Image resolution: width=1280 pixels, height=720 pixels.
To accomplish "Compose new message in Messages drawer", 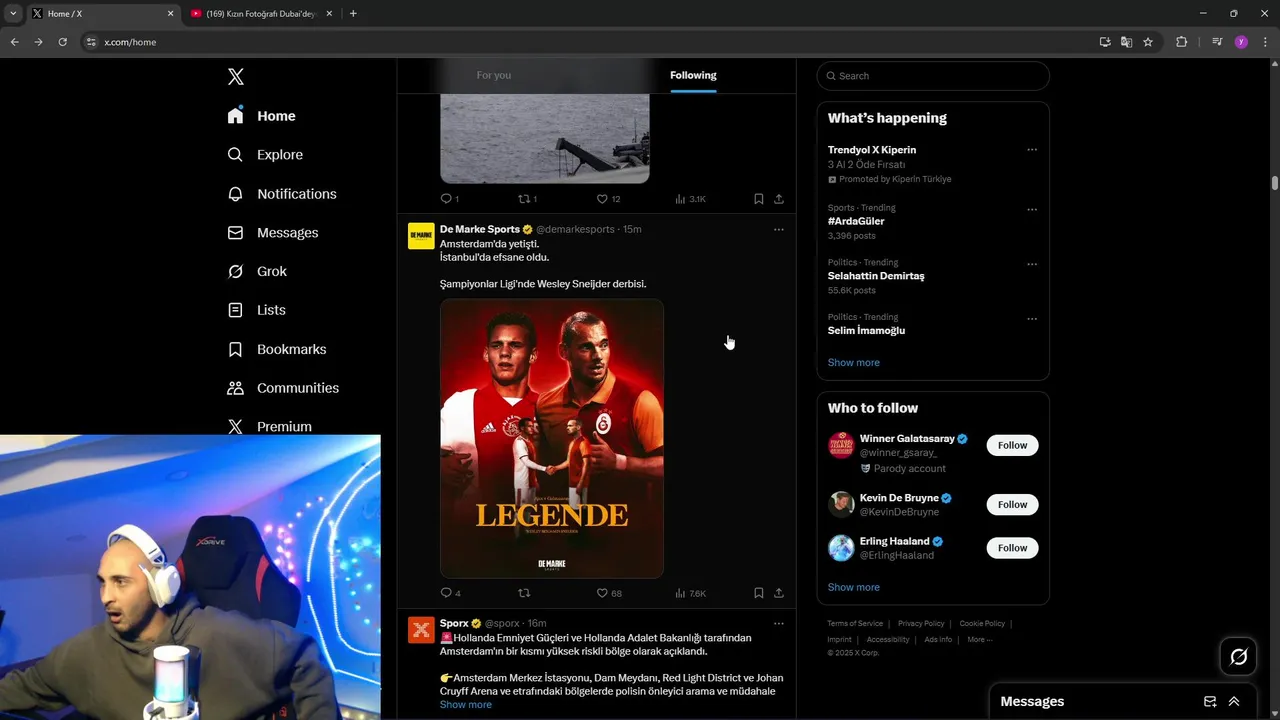I will point(1210,702).
